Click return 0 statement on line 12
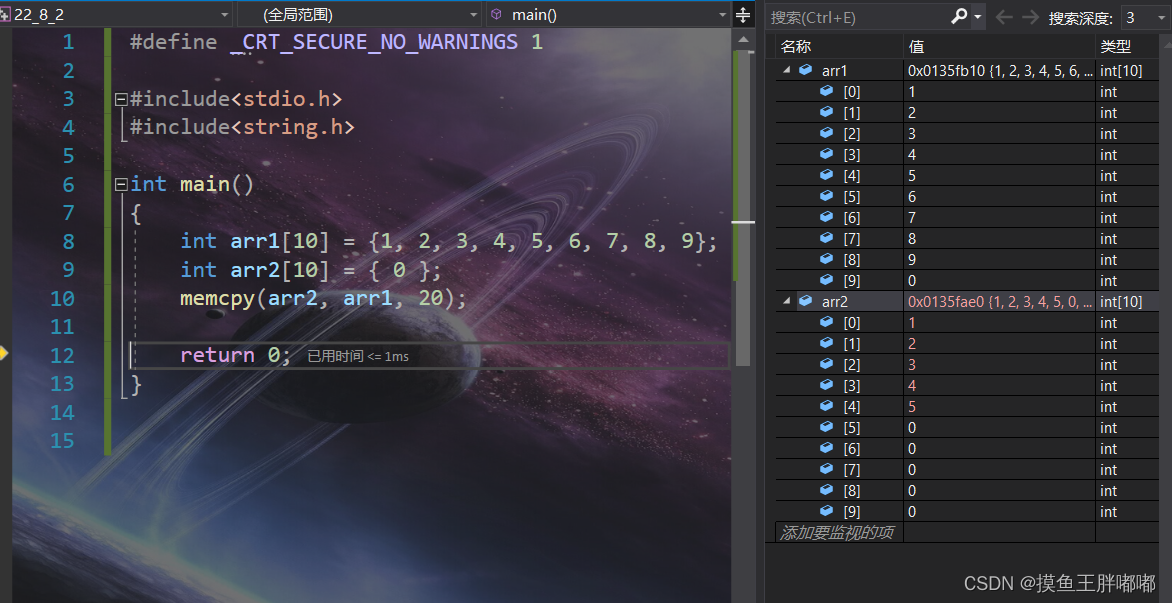The image size is (1172, 603). point(235,355)
